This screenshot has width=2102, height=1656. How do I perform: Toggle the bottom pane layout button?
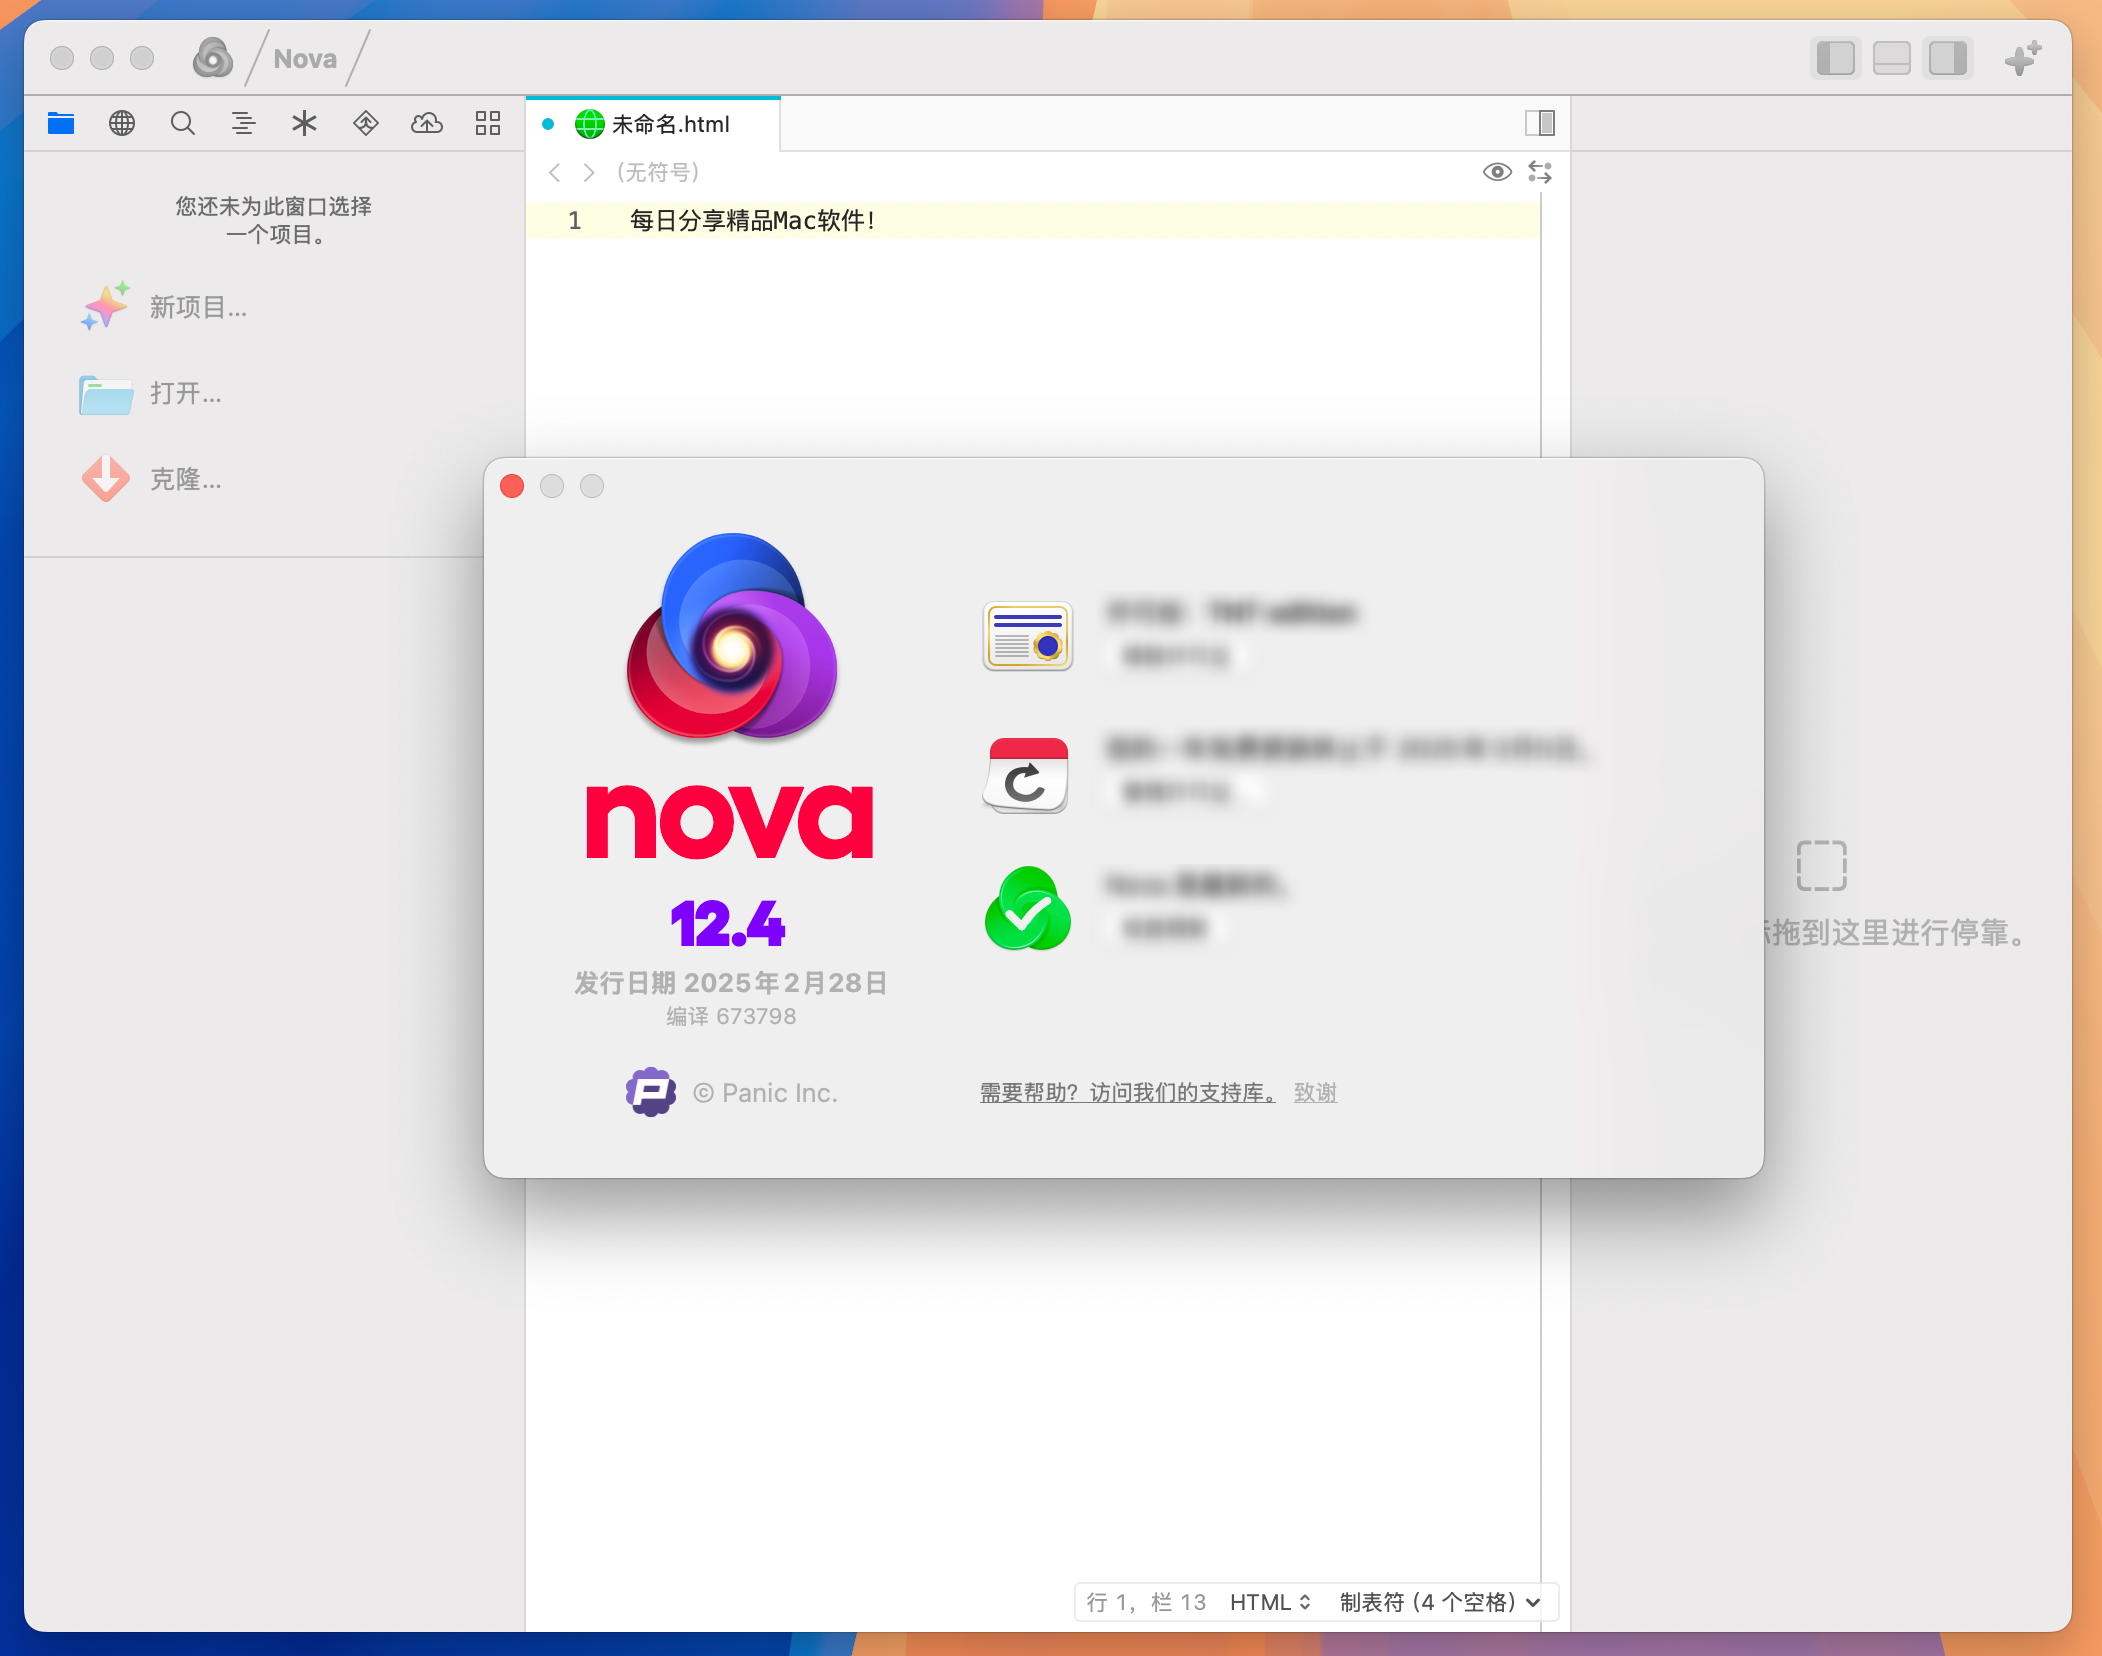click(x=1891, y=58)
